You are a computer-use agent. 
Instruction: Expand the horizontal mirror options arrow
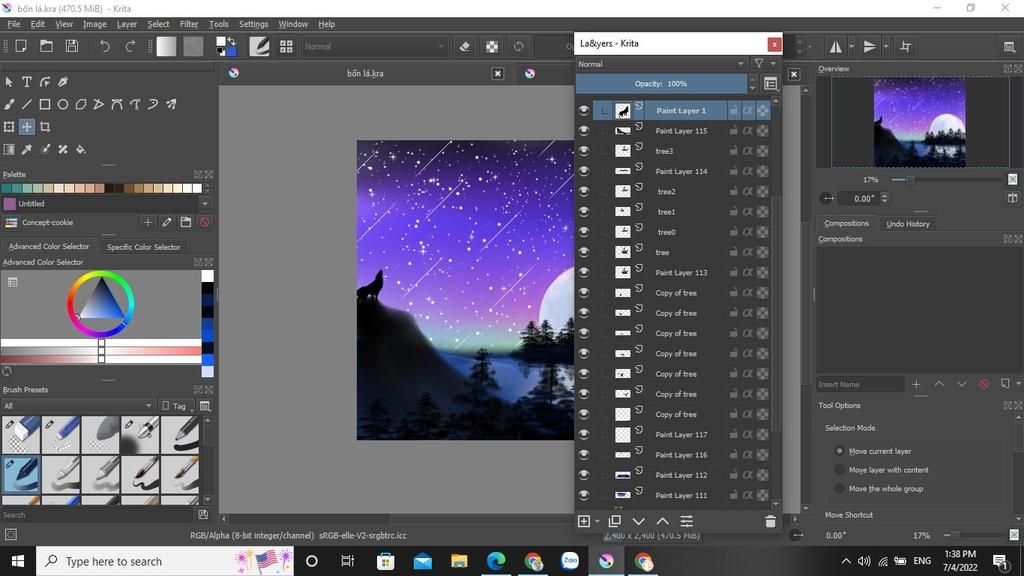pyautogui.click(x=851, y=46)
